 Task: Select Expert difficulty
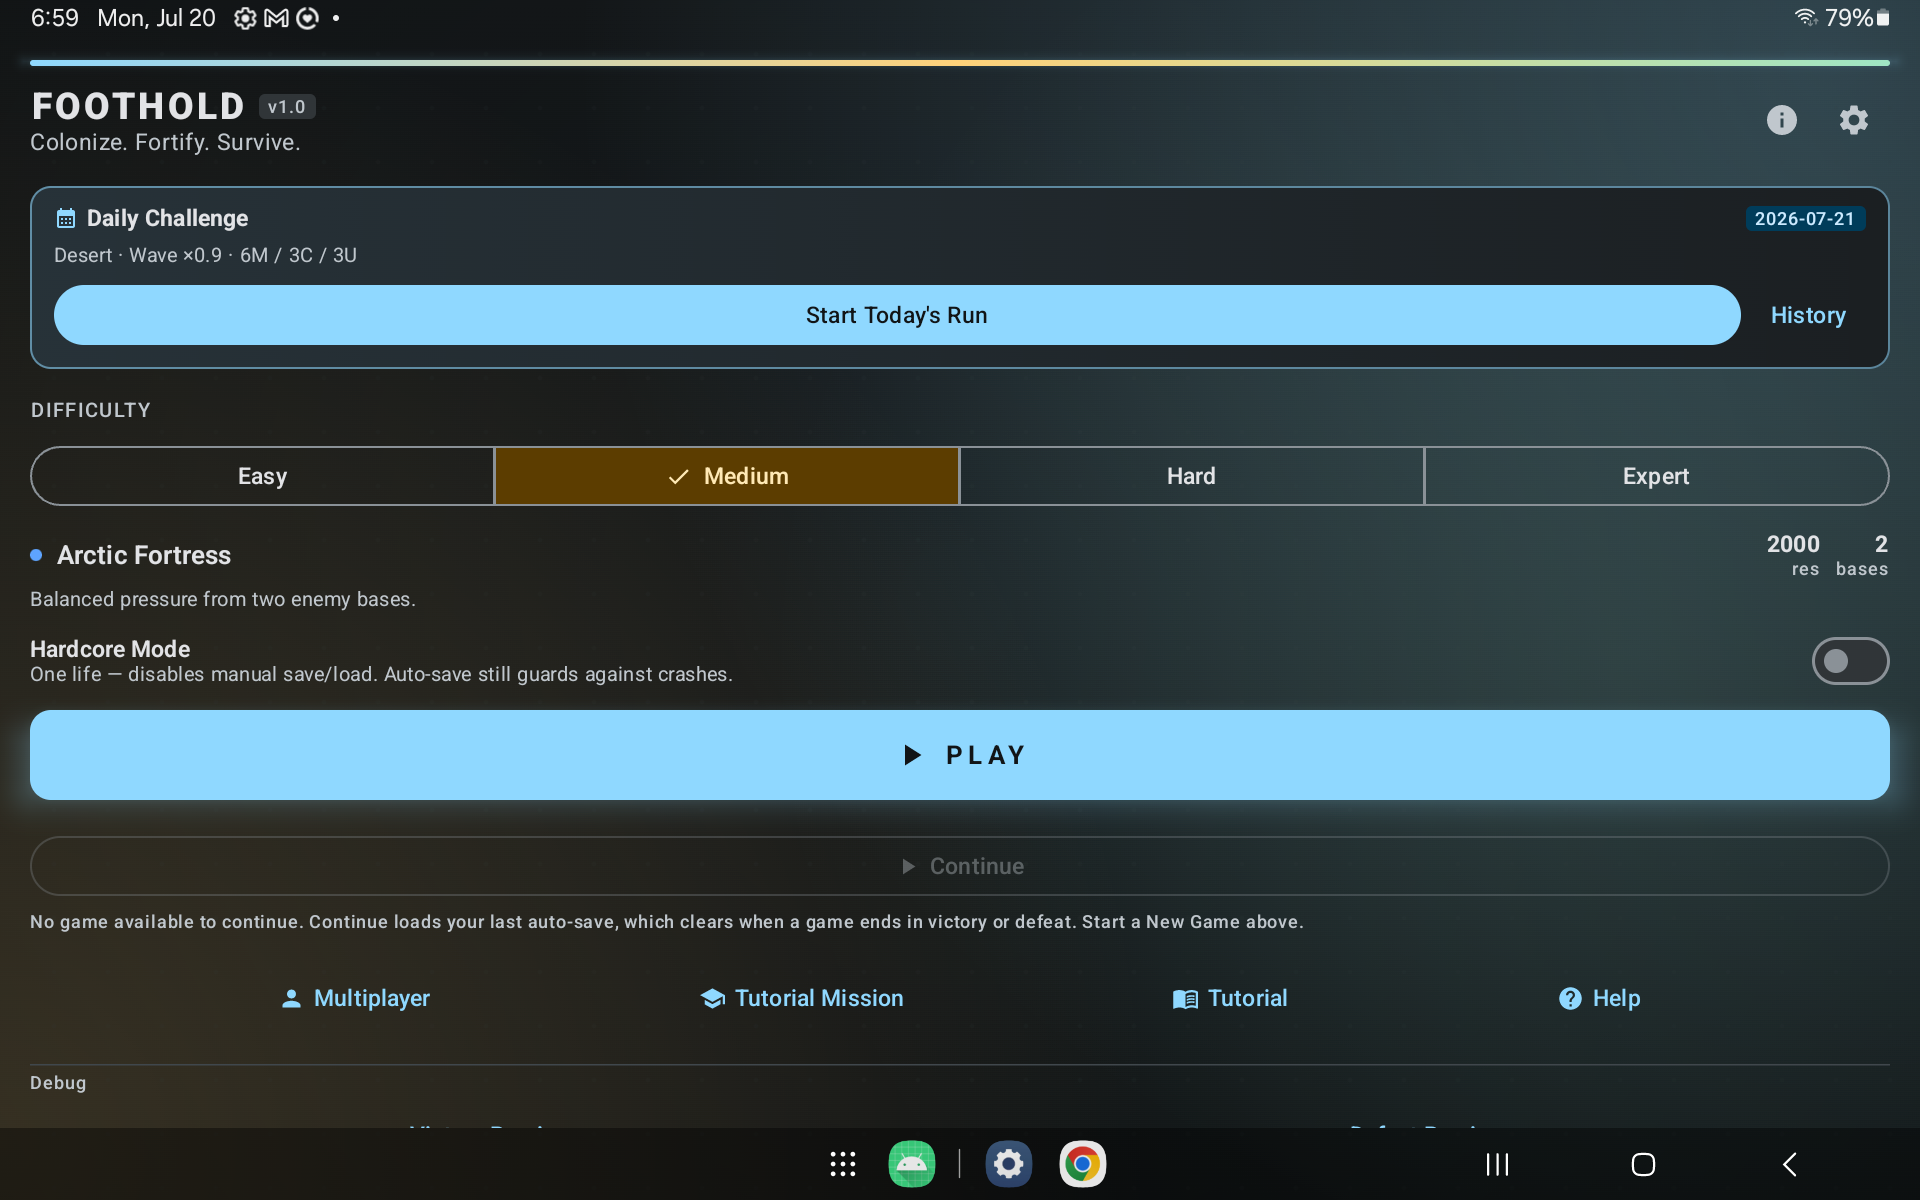(x=1656, y=476)
